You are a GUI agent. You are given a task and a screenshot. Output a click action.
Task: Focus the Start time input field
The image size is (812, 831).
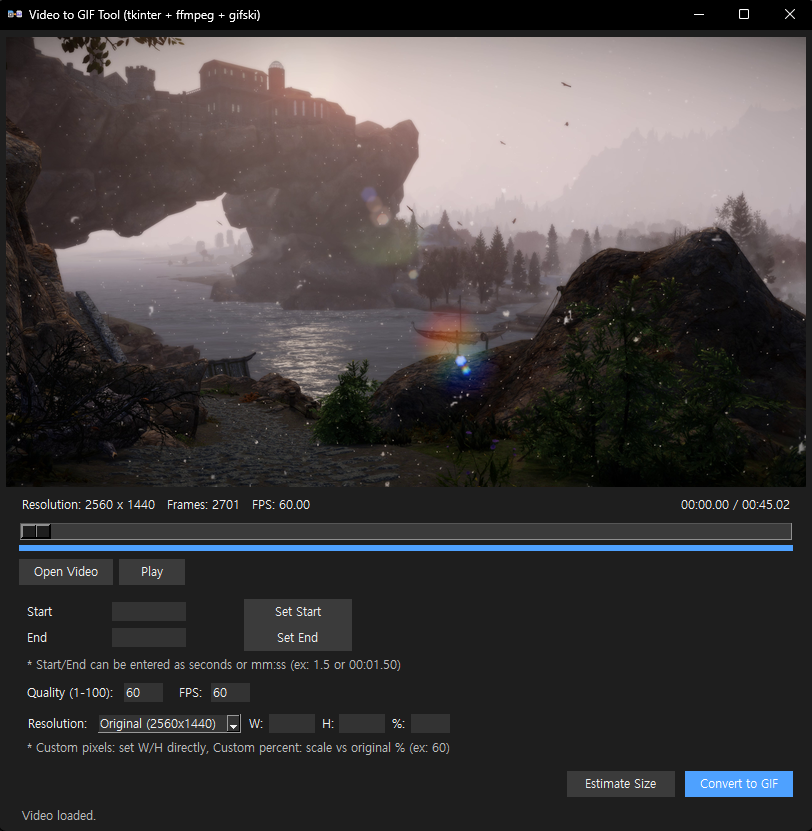[x=149, y=612]
